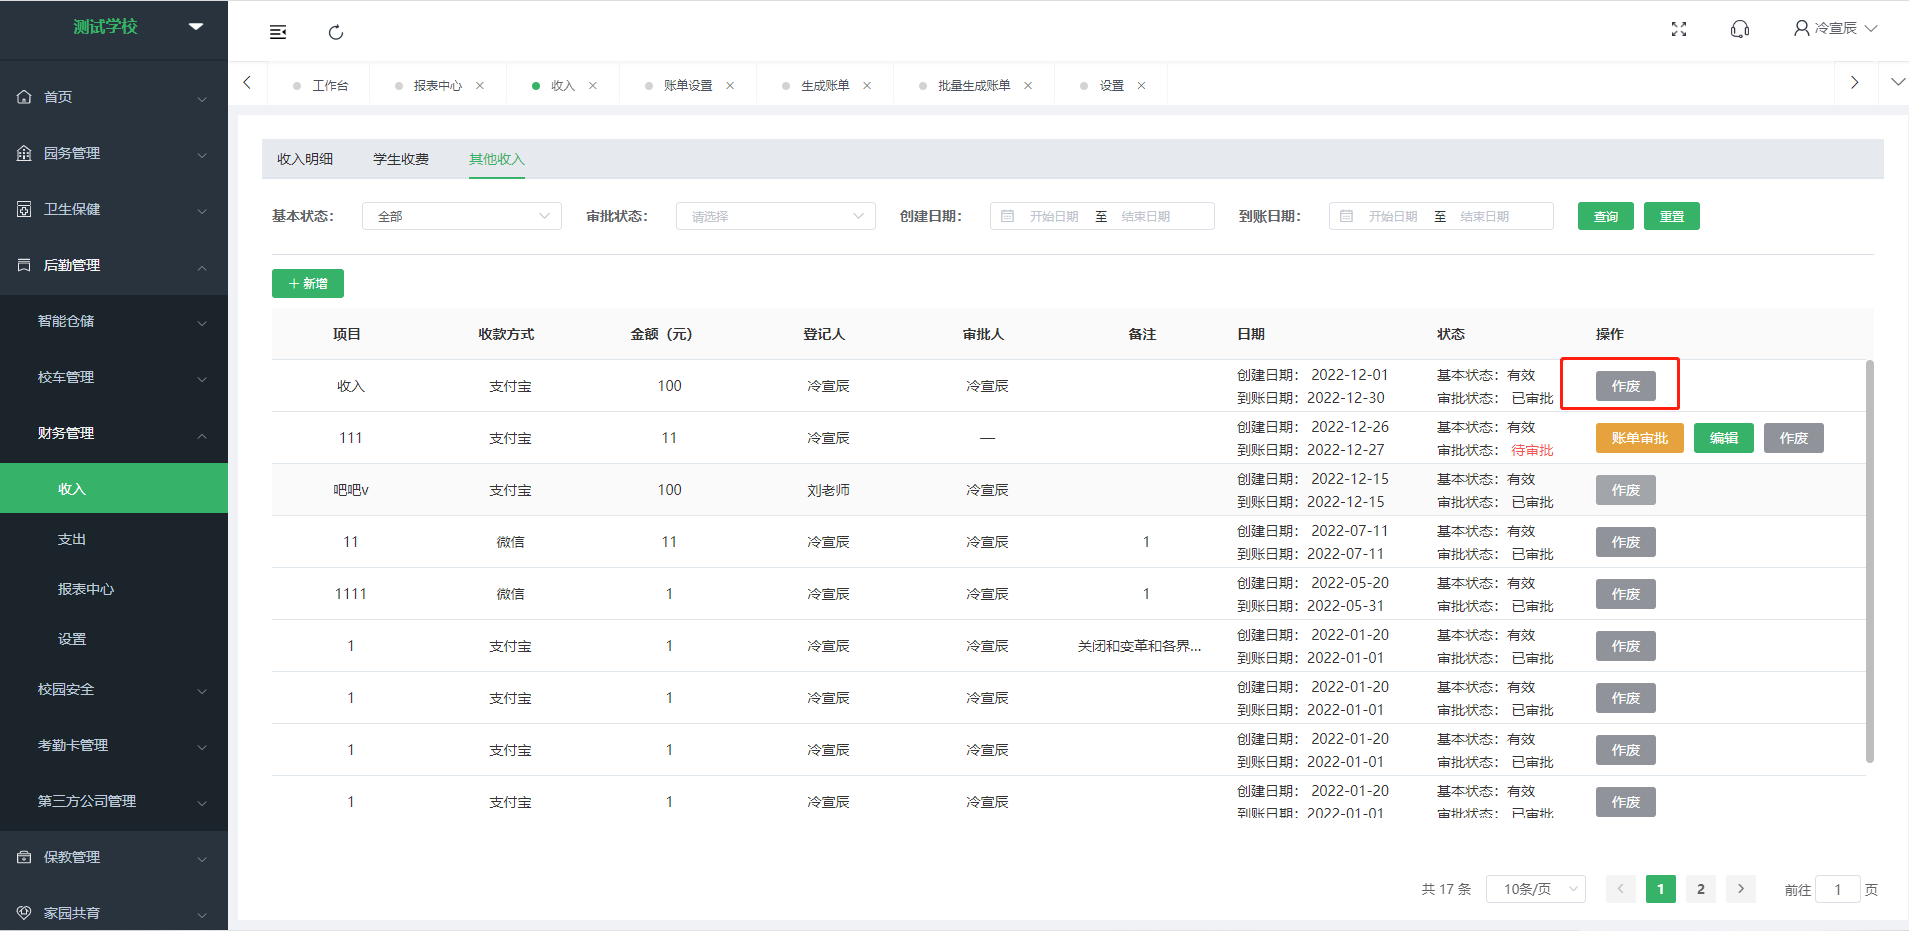Click the 园务管理 building icon
Image resolution: width=1909 pixels, height=931 pixels.
pos(24,153)
